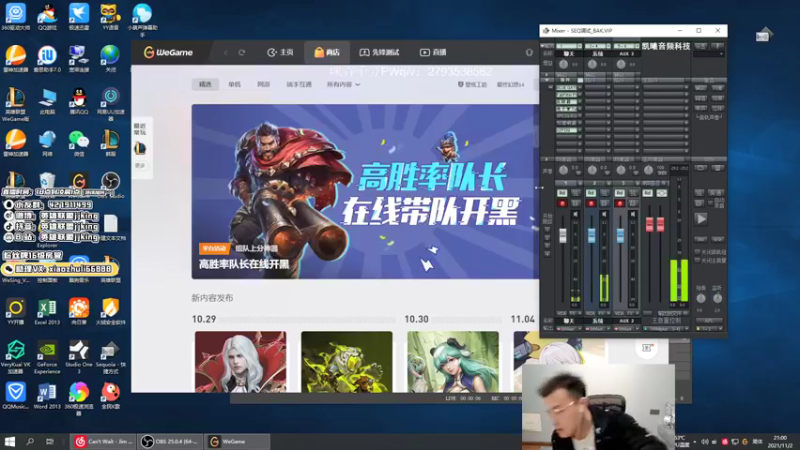
Task: Open the 先锋测试 tab in WeGame
Action: pyautogui.click(x=379, y=52)
